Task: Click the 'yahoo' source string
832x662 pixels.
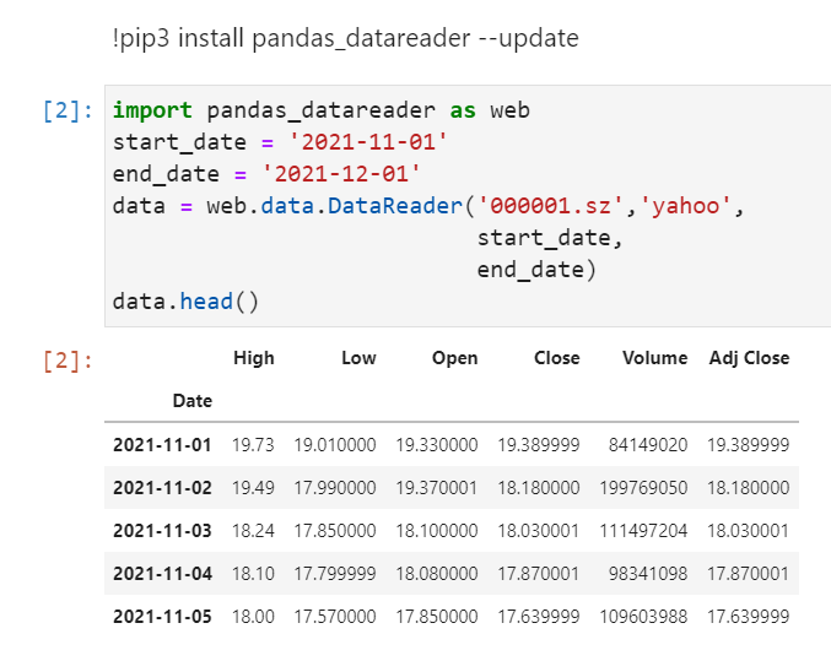Action: pos(685,206)
